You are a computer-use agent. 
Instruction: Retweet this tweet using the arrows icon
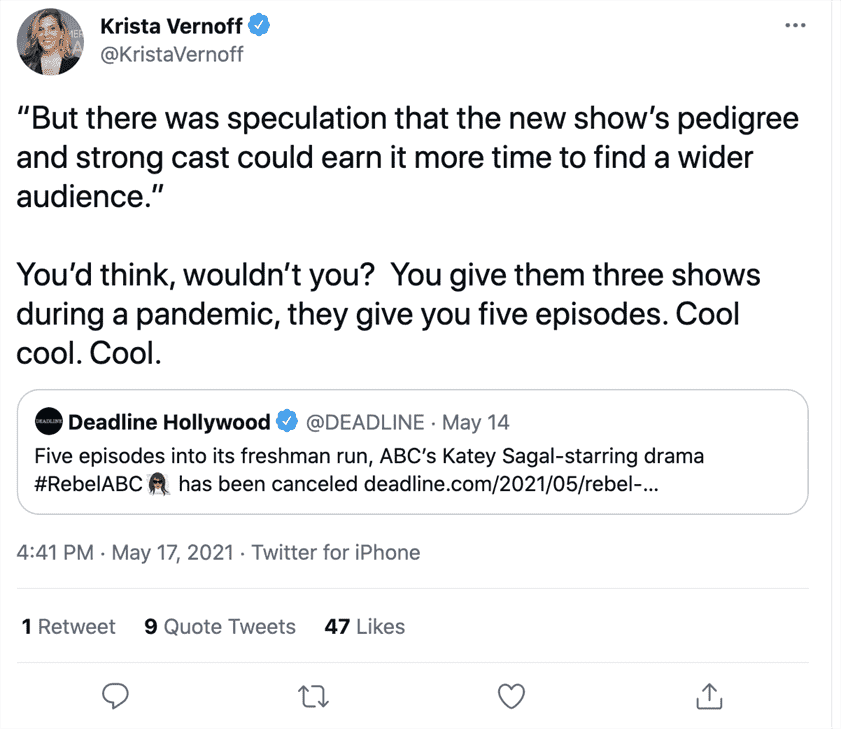[315, 693]
